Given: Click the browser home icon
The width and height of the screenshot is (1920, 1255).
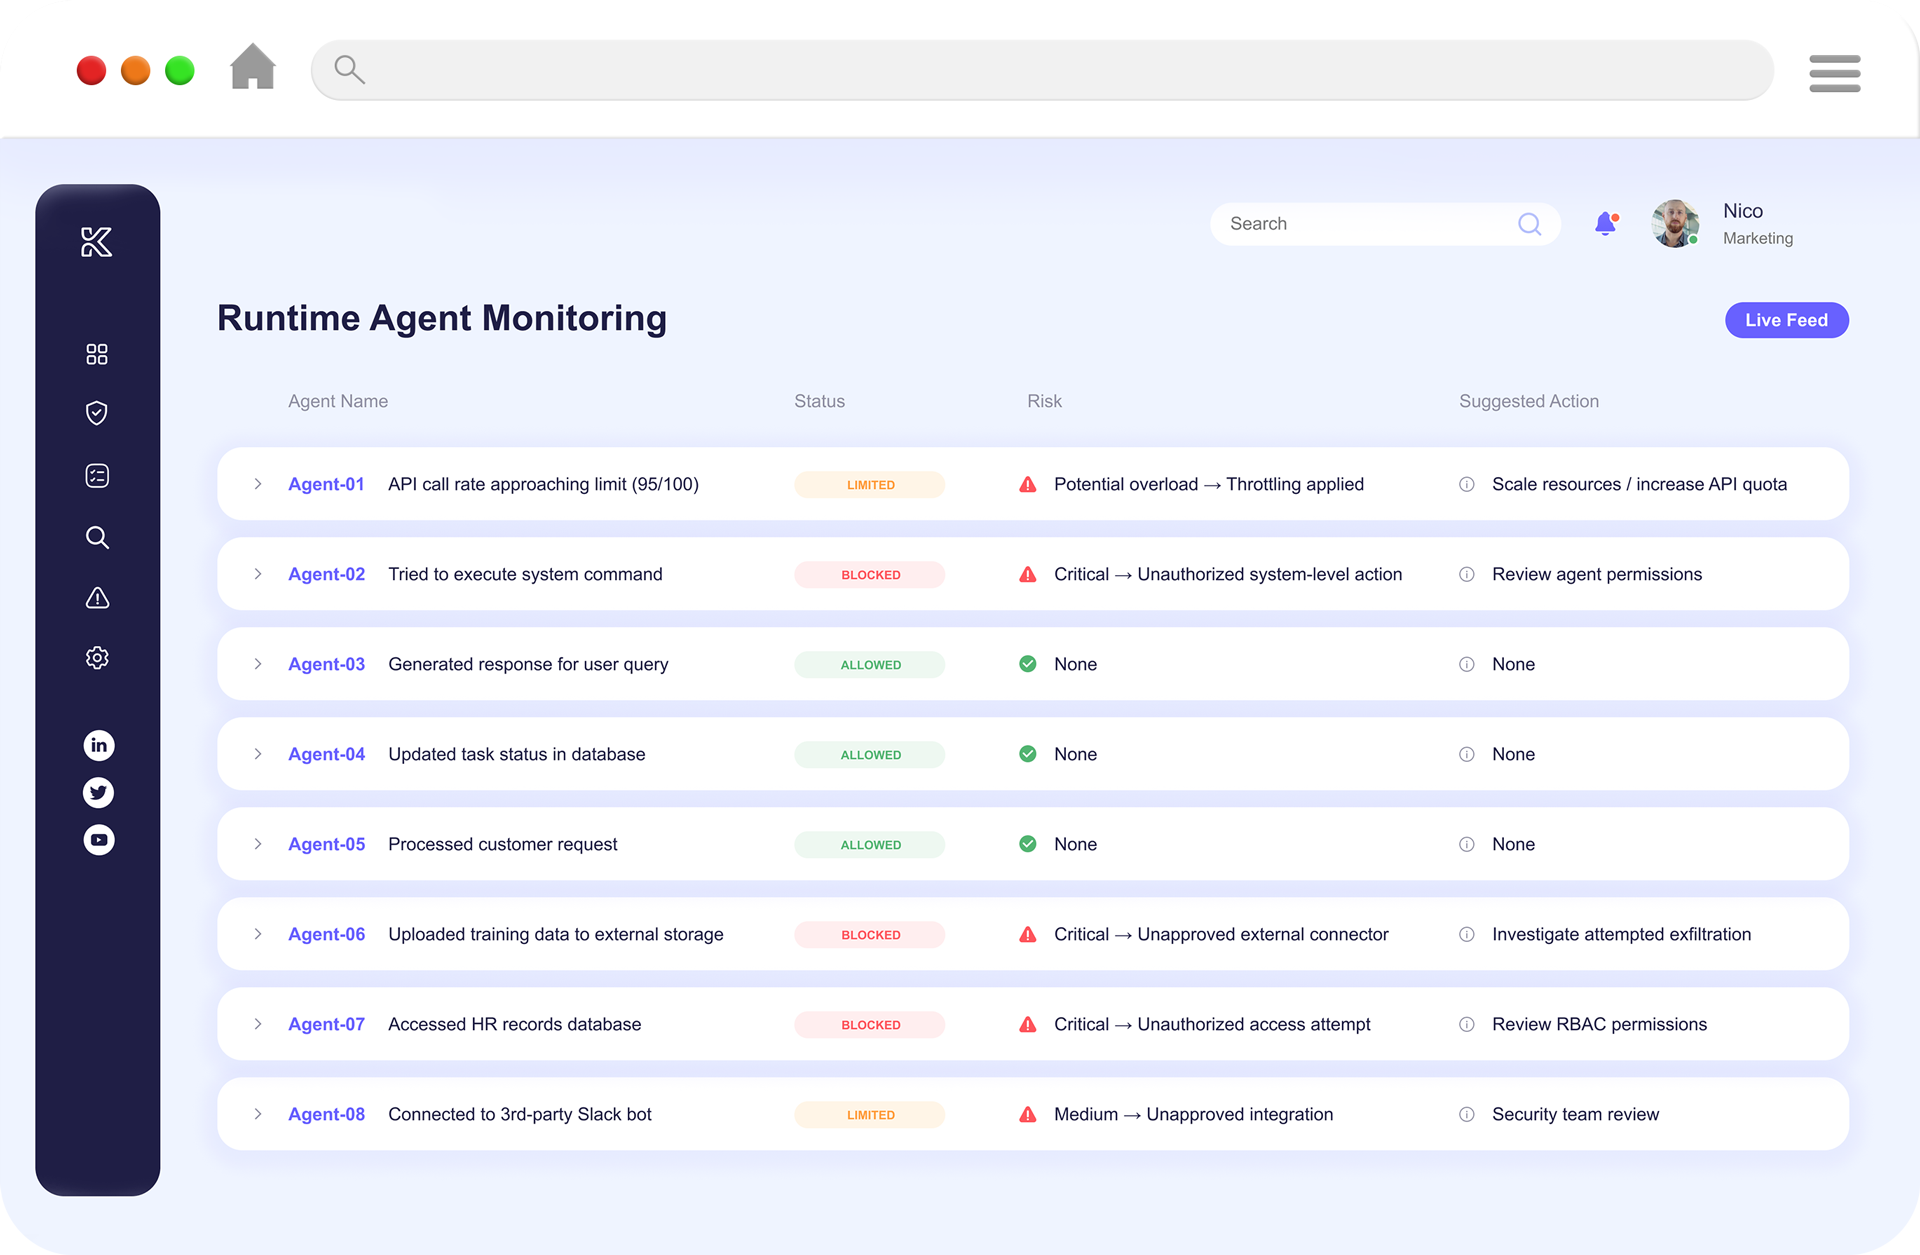Looking at the screenshot, I should pos(252,67).
